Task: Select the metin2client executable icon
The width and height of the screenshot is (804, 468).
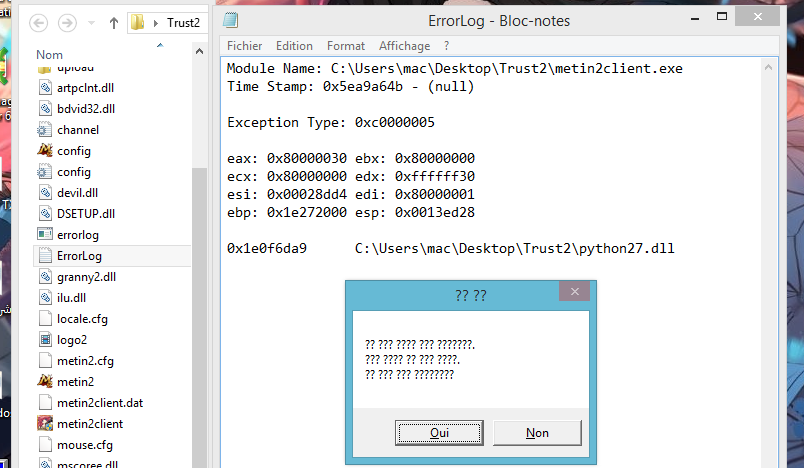Action: coord(45,424)
